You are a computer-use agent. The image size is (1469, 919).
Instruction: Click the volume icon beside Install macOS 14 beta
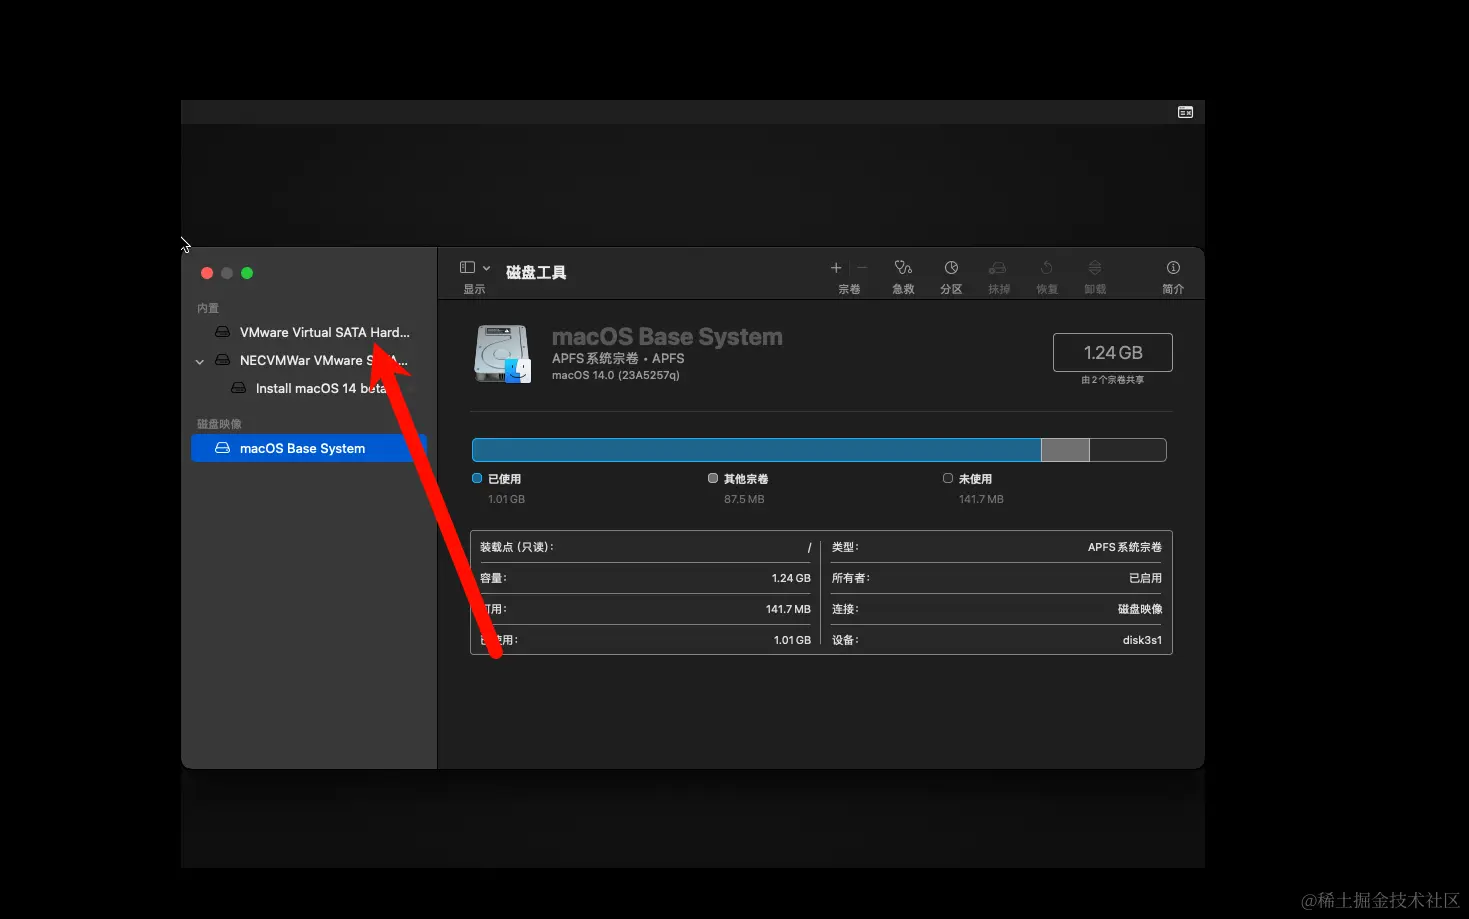pyautogui.click(x=238, y=388)
